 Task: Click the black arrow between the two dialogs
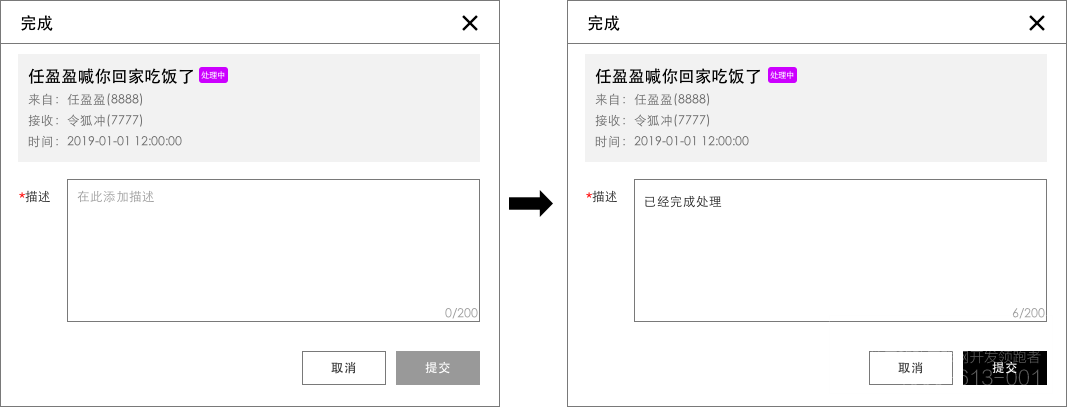(x=531, y=204)
